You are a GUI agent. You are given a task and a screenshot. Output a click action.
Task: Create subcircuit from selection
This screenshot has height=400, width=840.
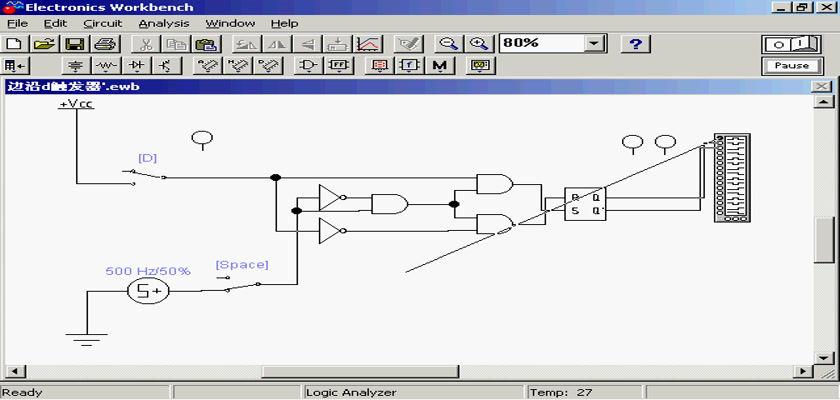pyautogui.click(x=338, y=44)
